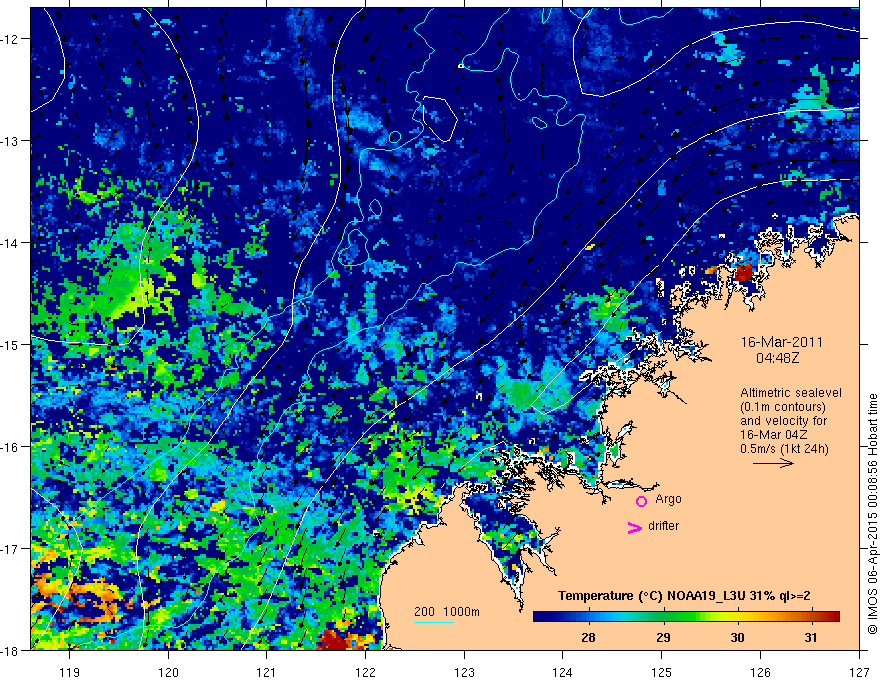Screen dimensions: 880x680
Task: Click the longitude axis label 121
Action: click(267, 672)
